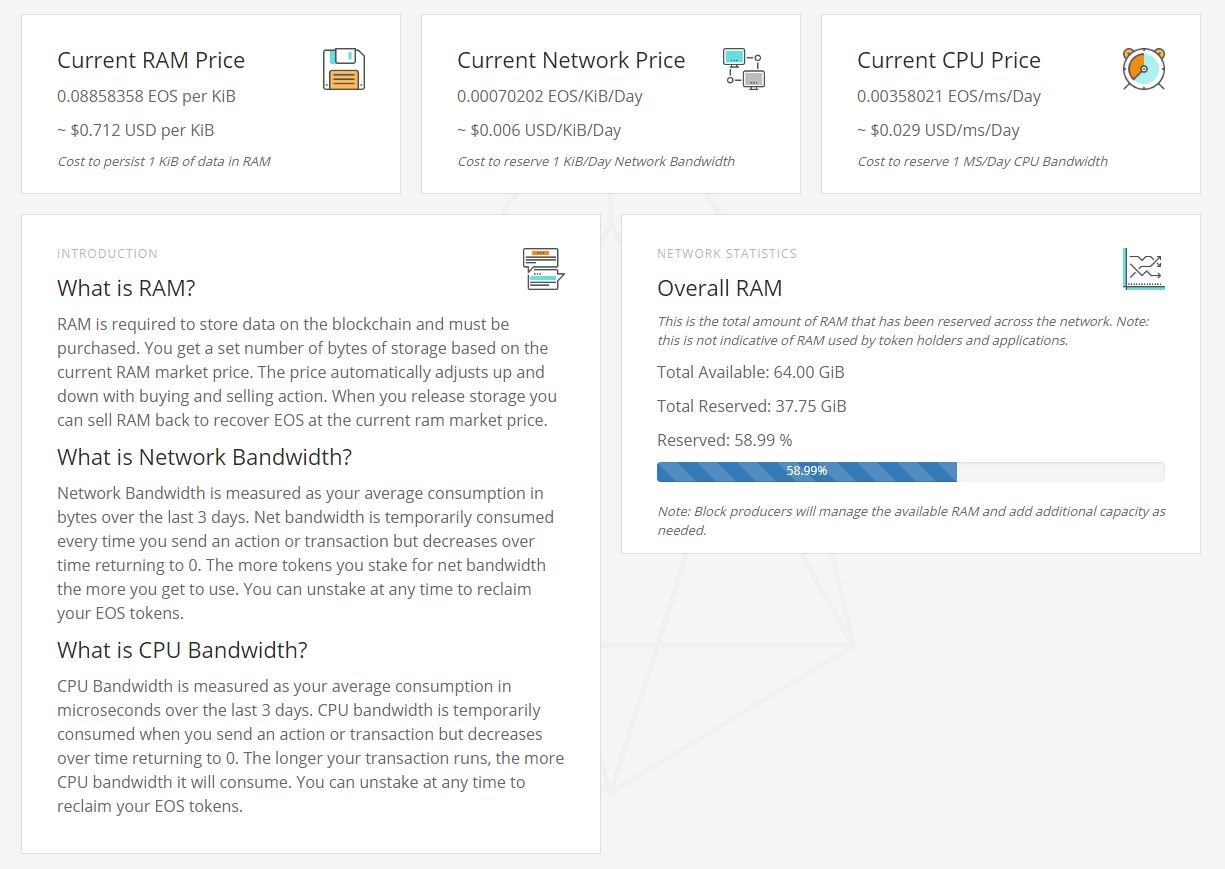Image resolution: width=1225 pixels, height=869 pixels.
Task: Click the What is CPU Bandwidth? heading
Action: tap(182, 650)
